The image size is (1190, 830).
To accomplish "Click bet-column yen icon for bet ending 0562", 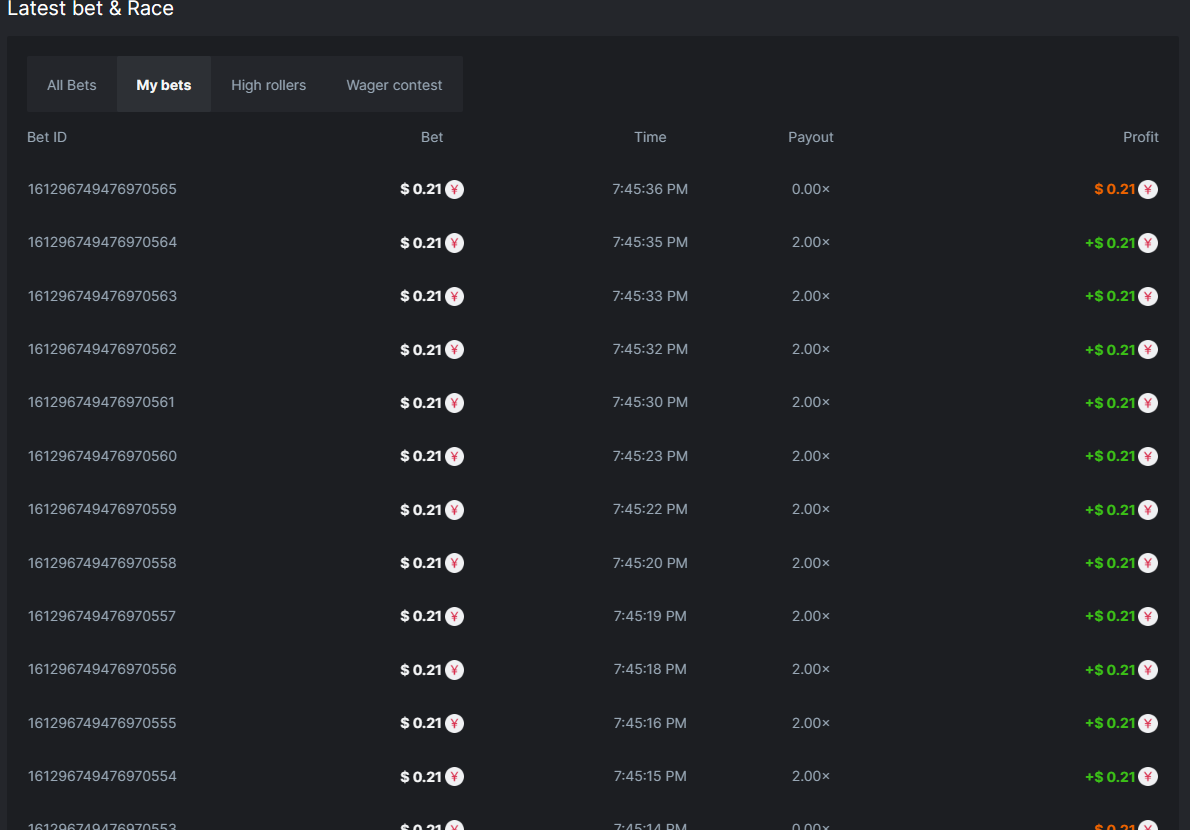I will (454, 350).
